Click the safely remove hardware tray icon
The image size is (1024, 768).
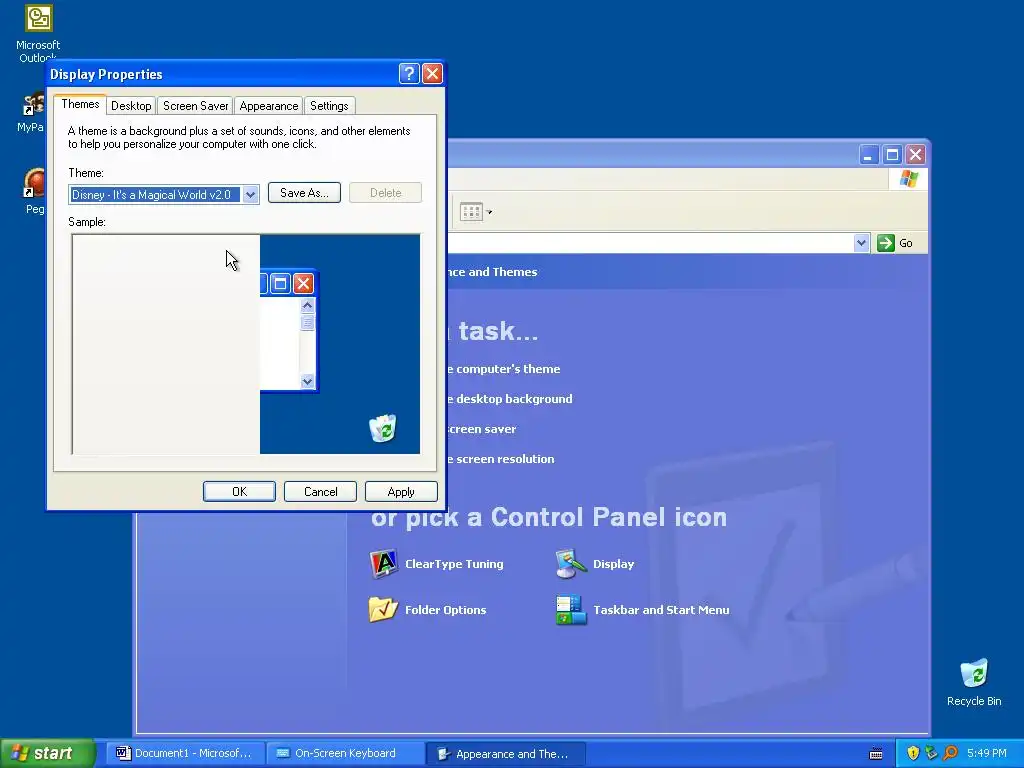[x=931, y=753]
